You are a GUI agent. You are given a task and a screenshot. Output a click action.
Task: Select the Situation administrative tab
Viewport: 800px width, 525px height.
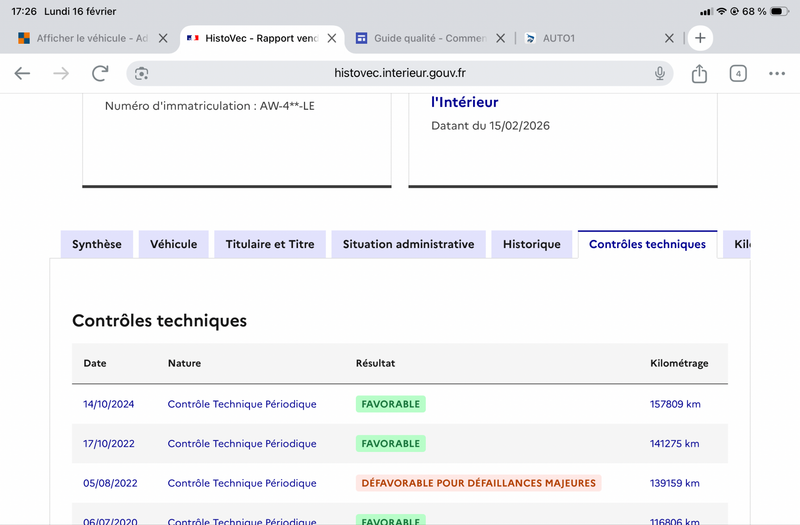click(408, 244)
